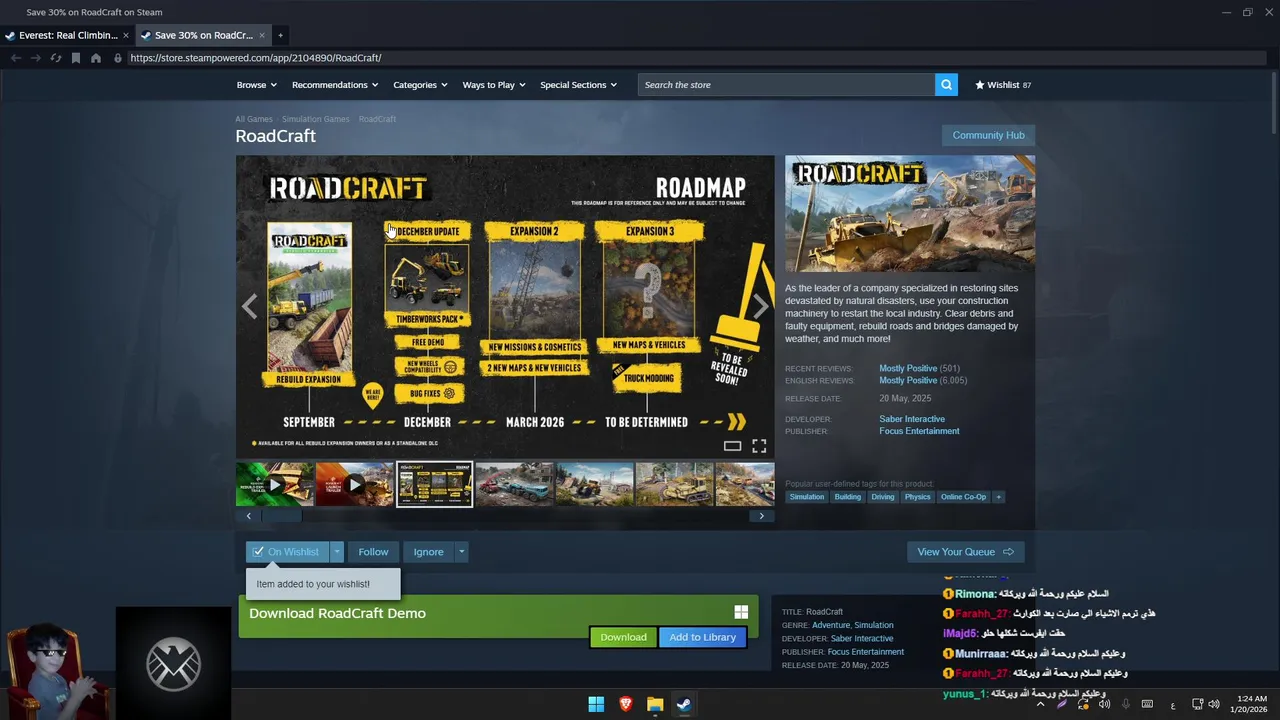
Task: Go to next screenshot with right arrow
Action: point(761,306)
